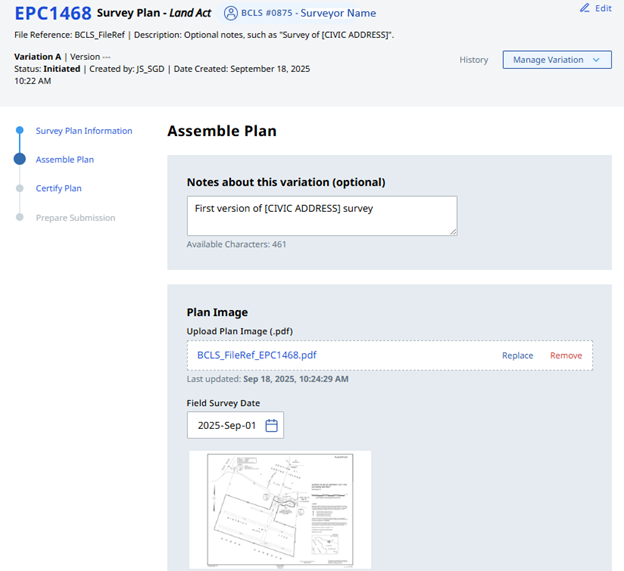Click the Certify Plan step circle

[x=19, y=188]
